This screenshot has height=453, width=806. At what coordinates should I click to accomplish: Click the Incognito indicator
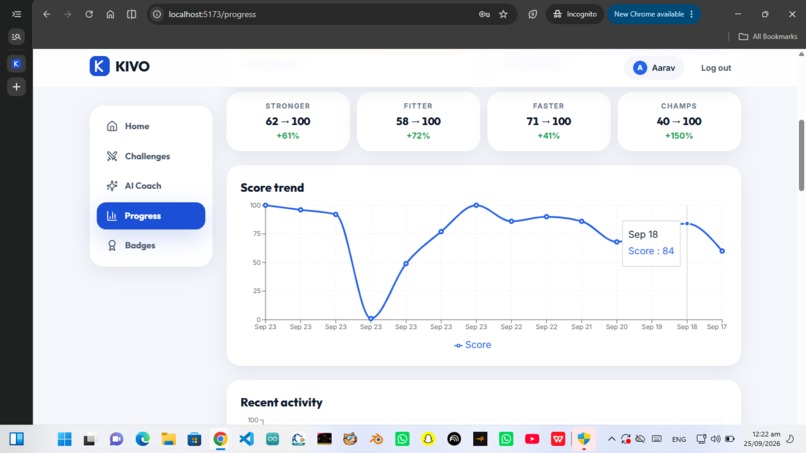point(575,14)
